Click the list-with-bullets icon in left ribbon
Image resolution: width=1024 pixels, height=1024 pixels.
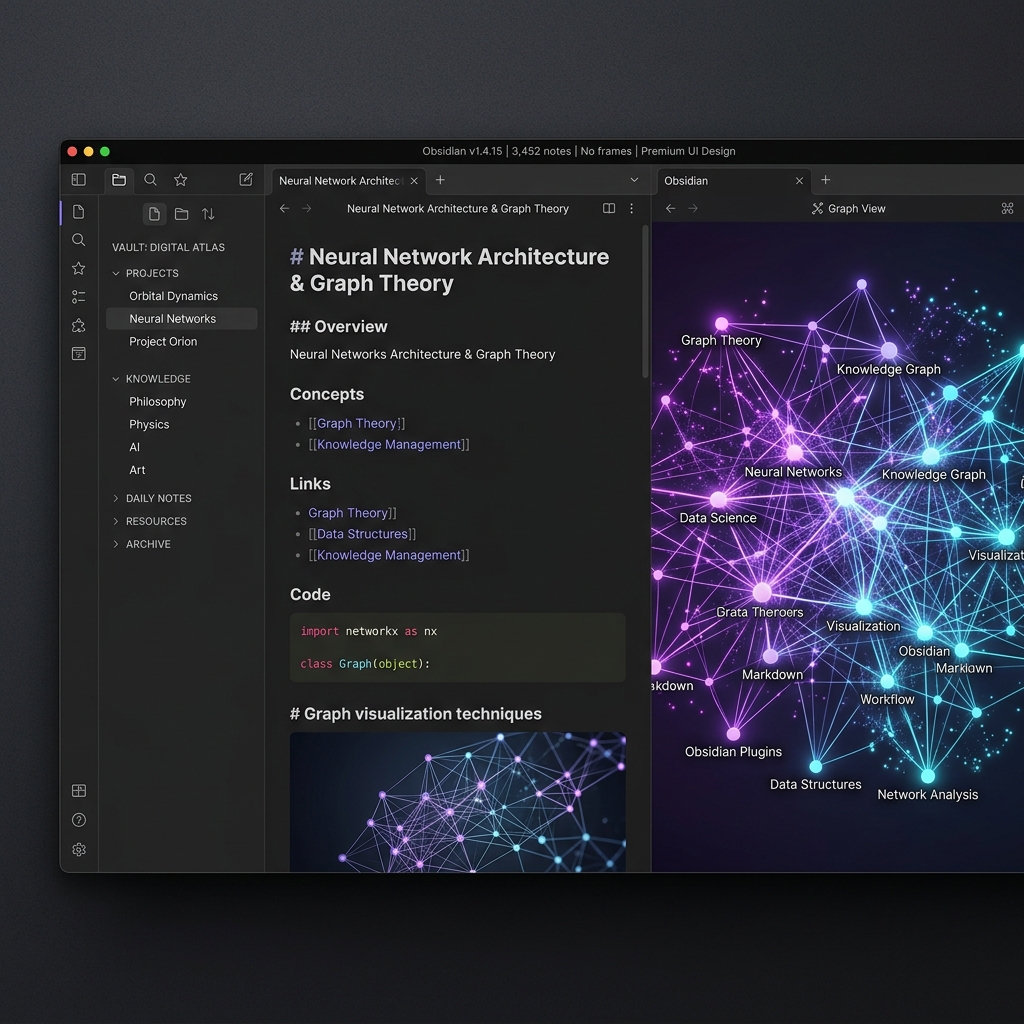[x=78, y=297]
